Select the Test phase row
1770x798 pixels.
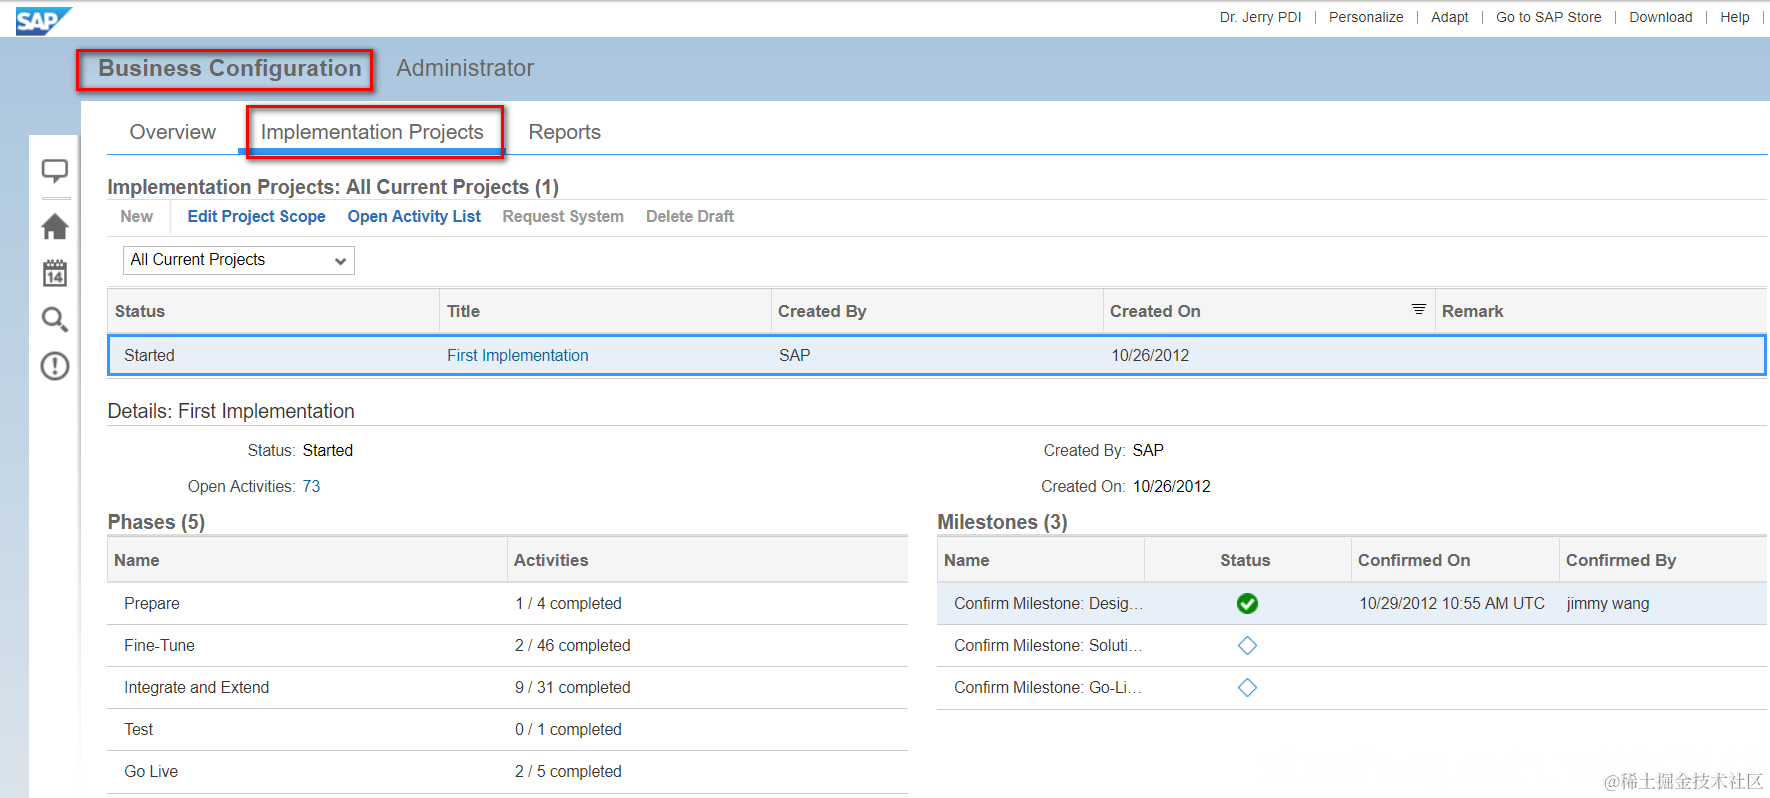(x=507, y=729)
